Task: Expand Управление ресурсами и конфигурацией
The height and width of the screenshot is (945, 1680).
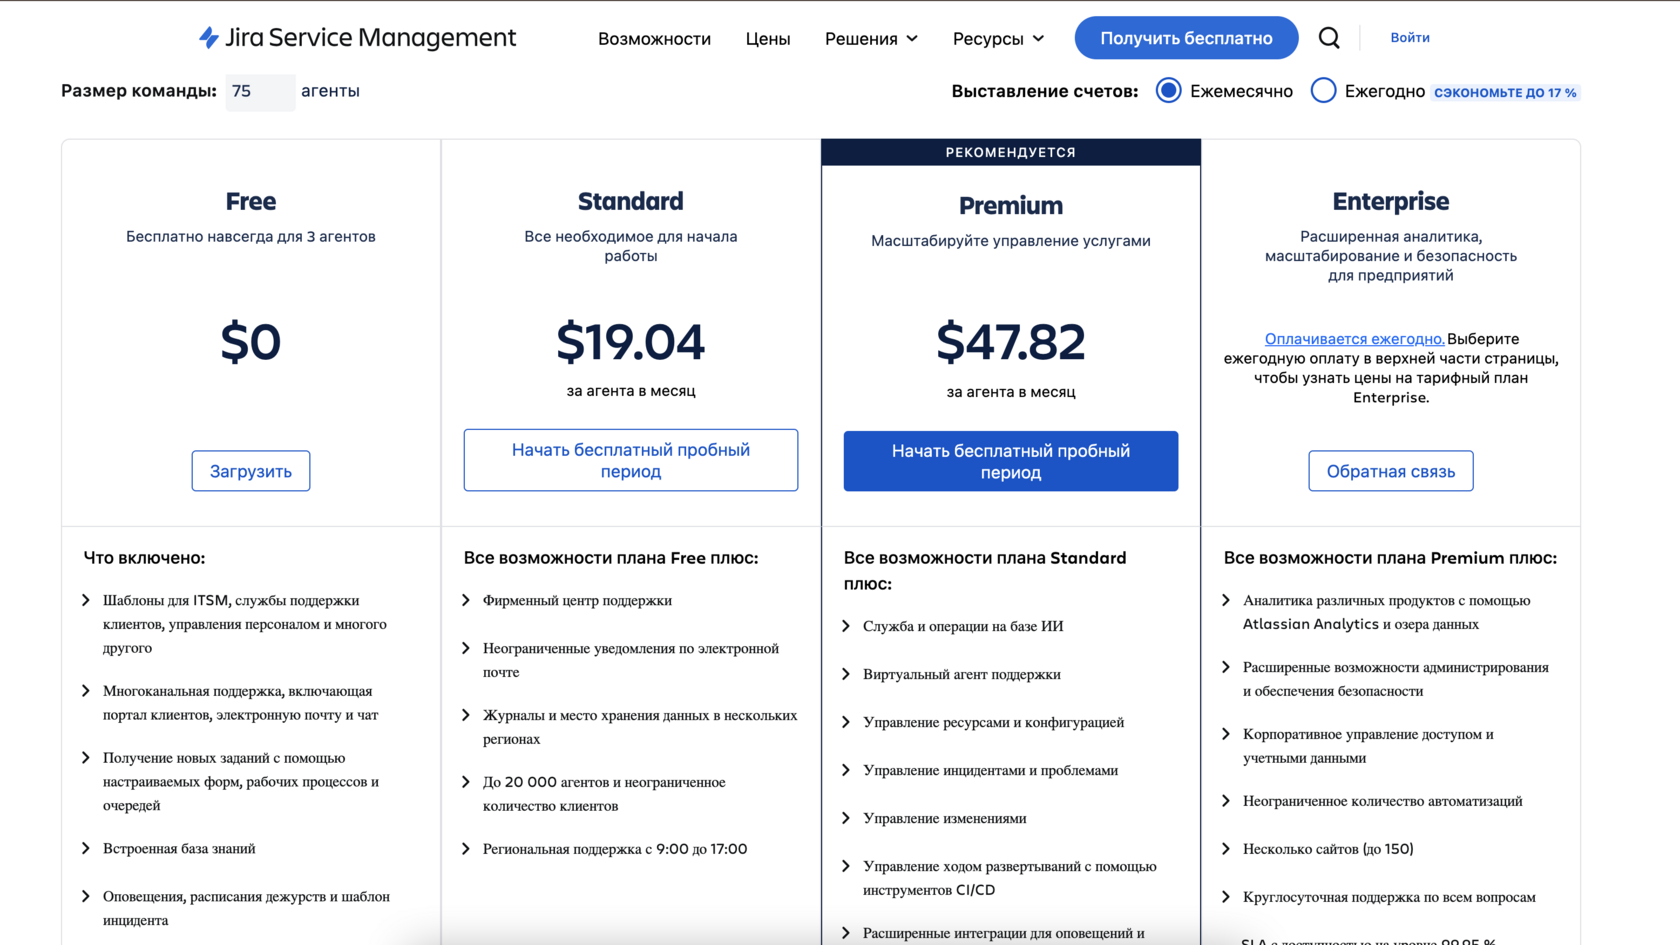Action: tap(983, 723)
